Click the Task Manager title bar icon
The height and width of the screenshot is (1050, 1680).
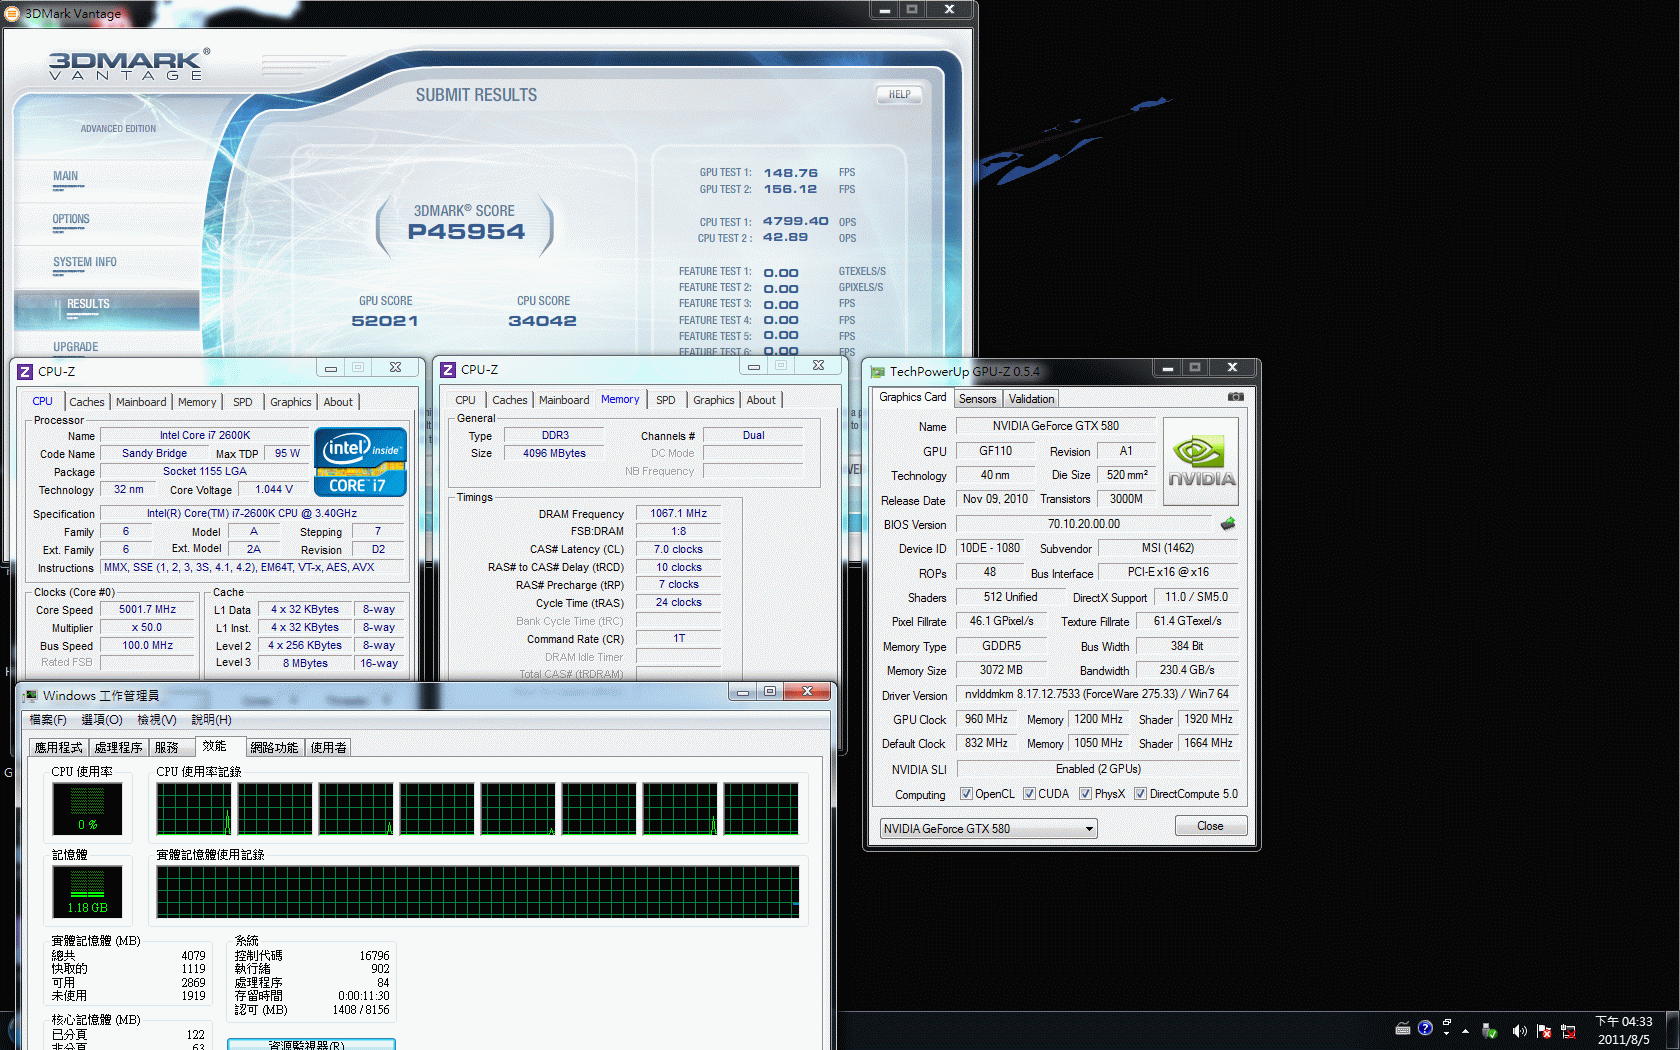click(30, 695)
